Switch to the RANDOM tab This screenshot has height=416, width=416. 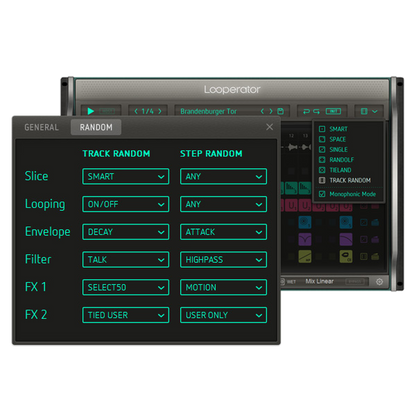pyautogui.click(x=96, y=127)
